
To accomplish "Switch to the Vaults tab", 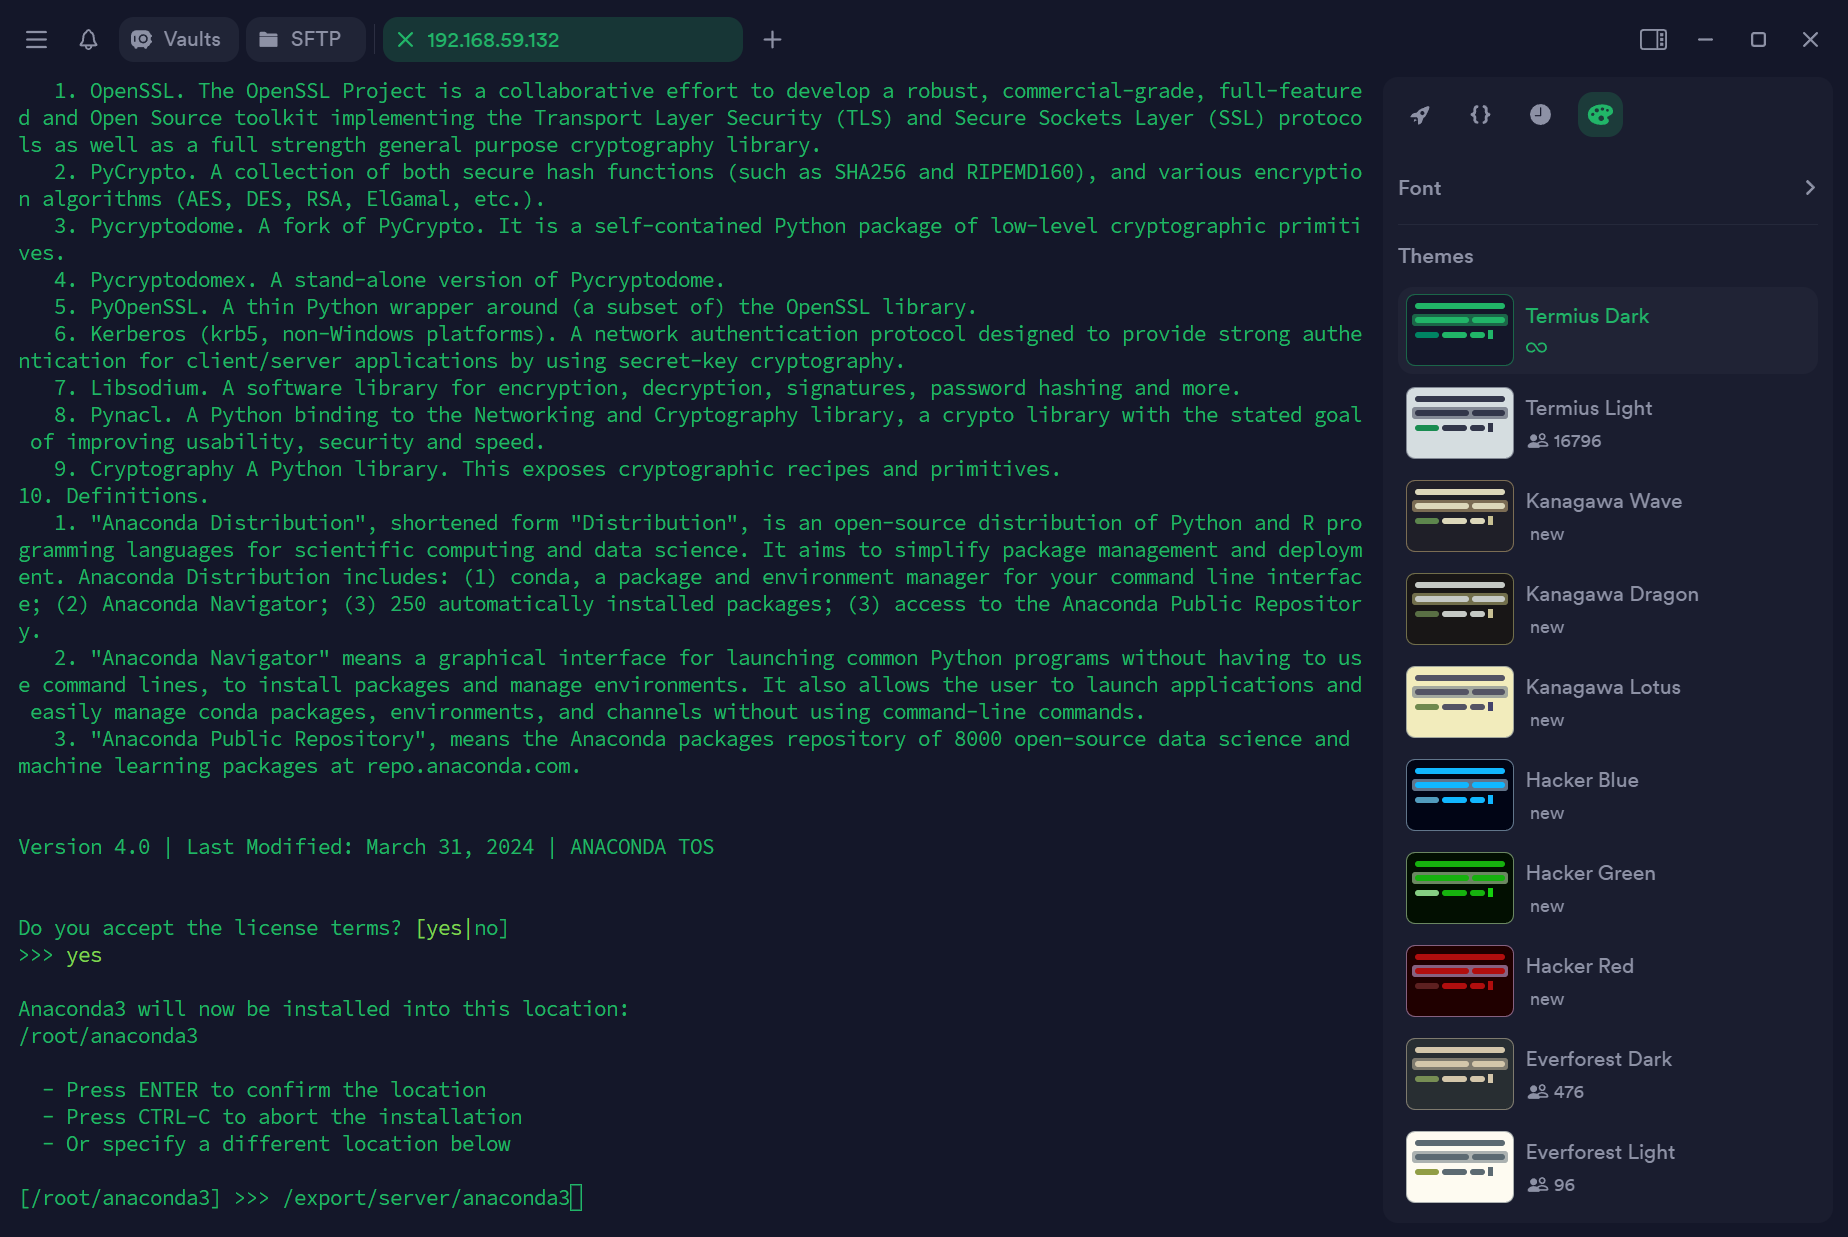I will (178, 40).
